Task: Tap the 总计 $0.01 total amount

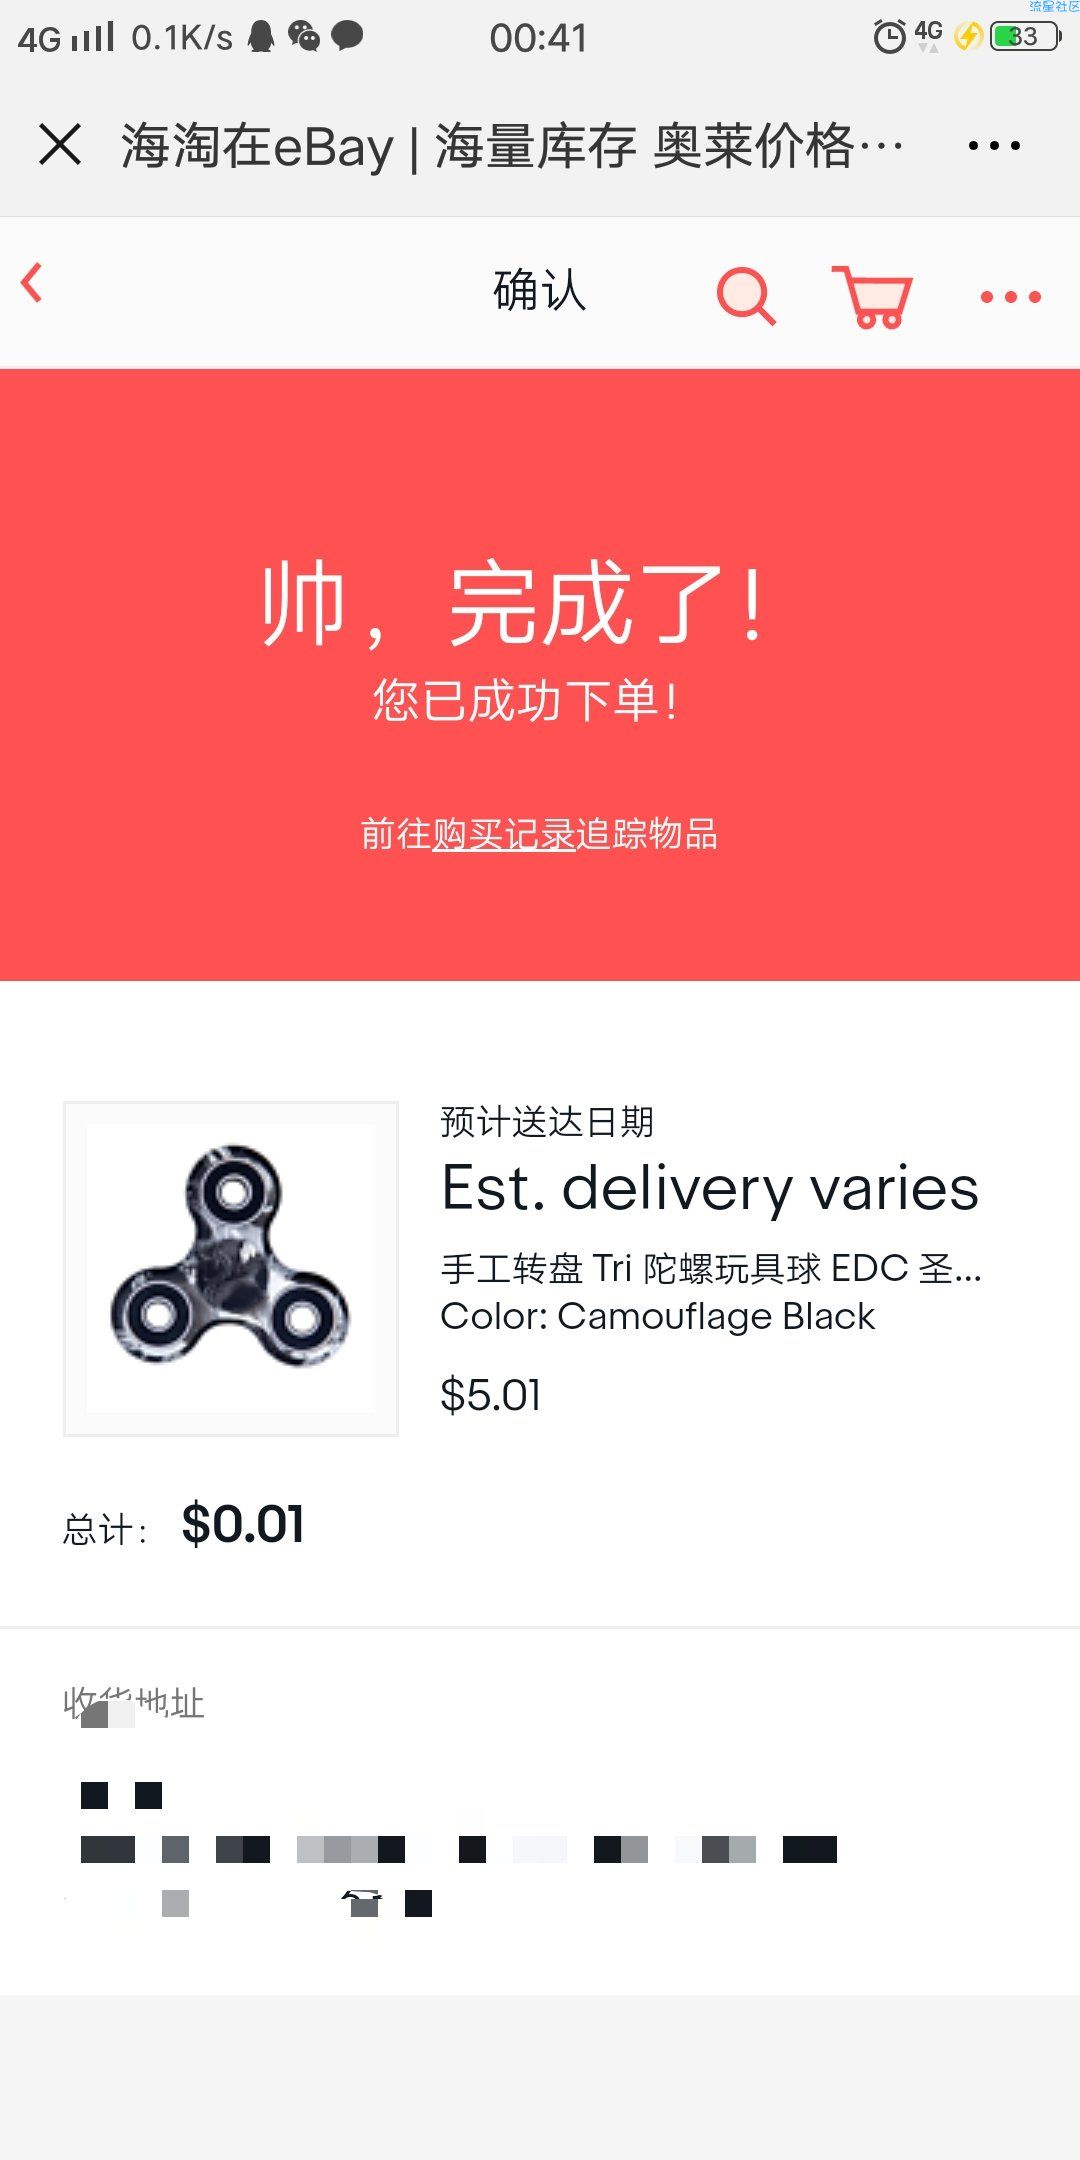Action: 243,1524
